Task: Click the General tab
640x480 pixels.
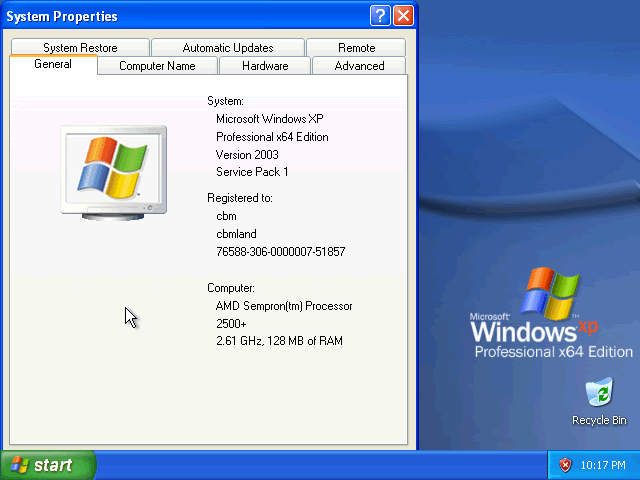Action: point(53,64)
